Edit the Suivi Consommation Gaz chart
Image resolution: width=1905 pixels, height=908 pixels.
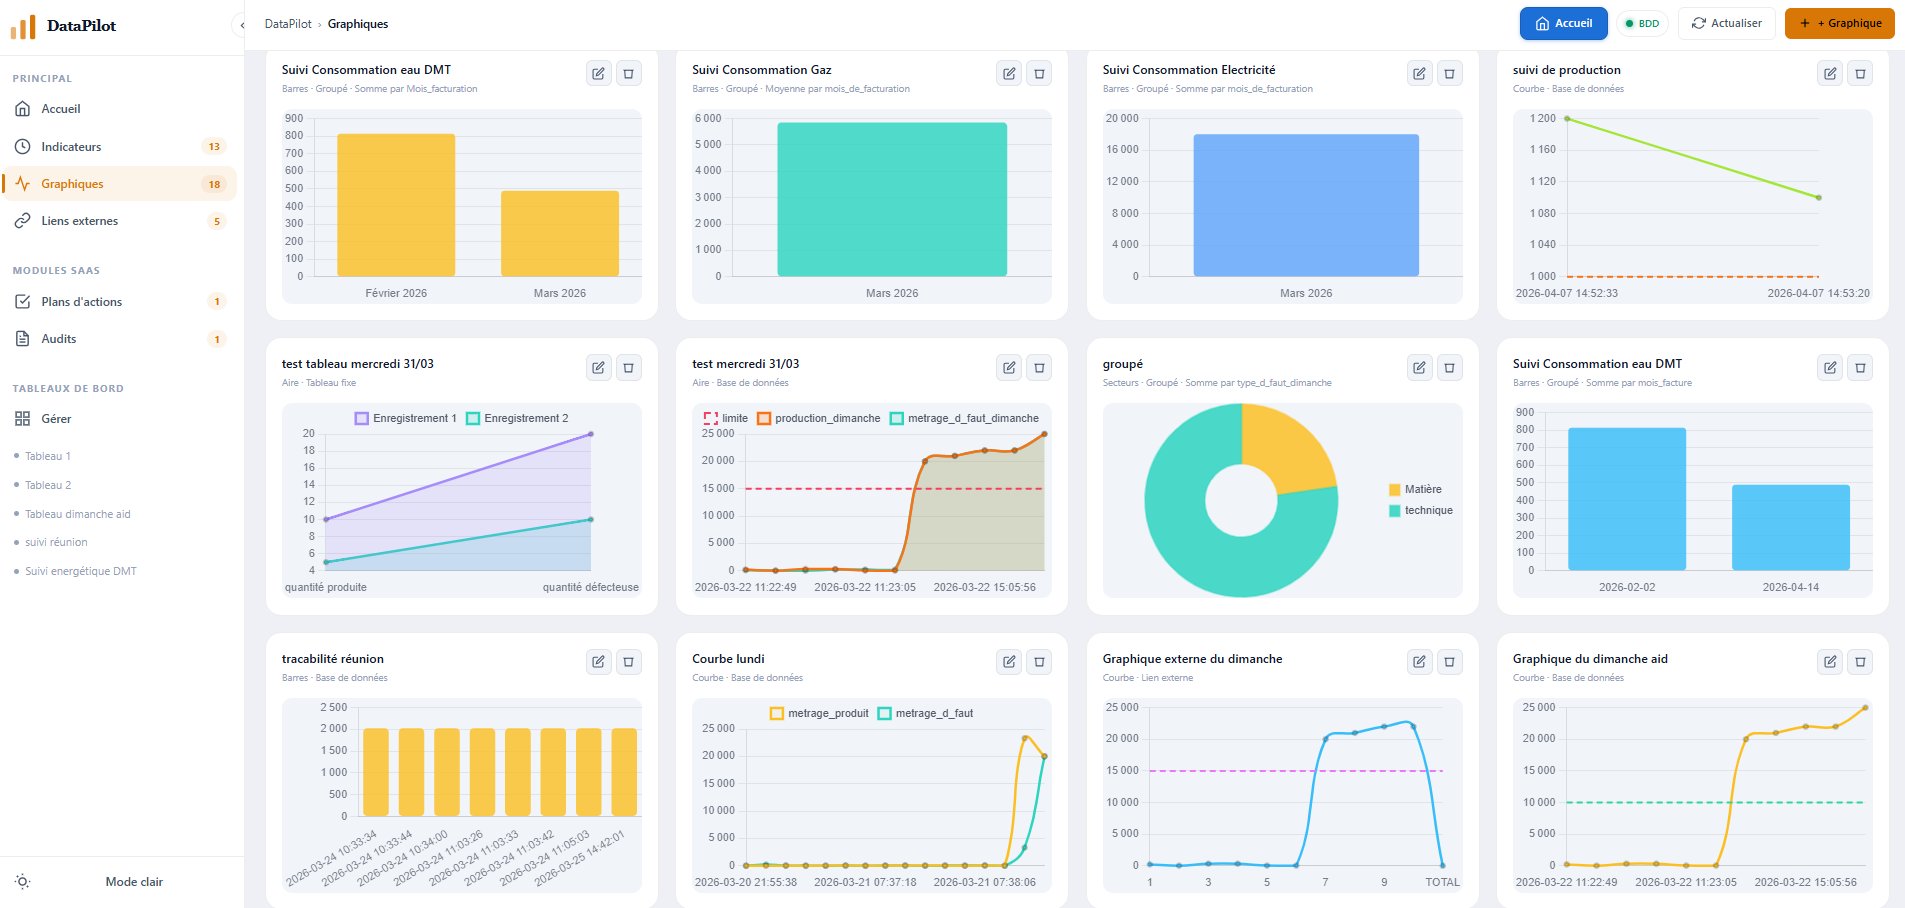[1009, 73]
